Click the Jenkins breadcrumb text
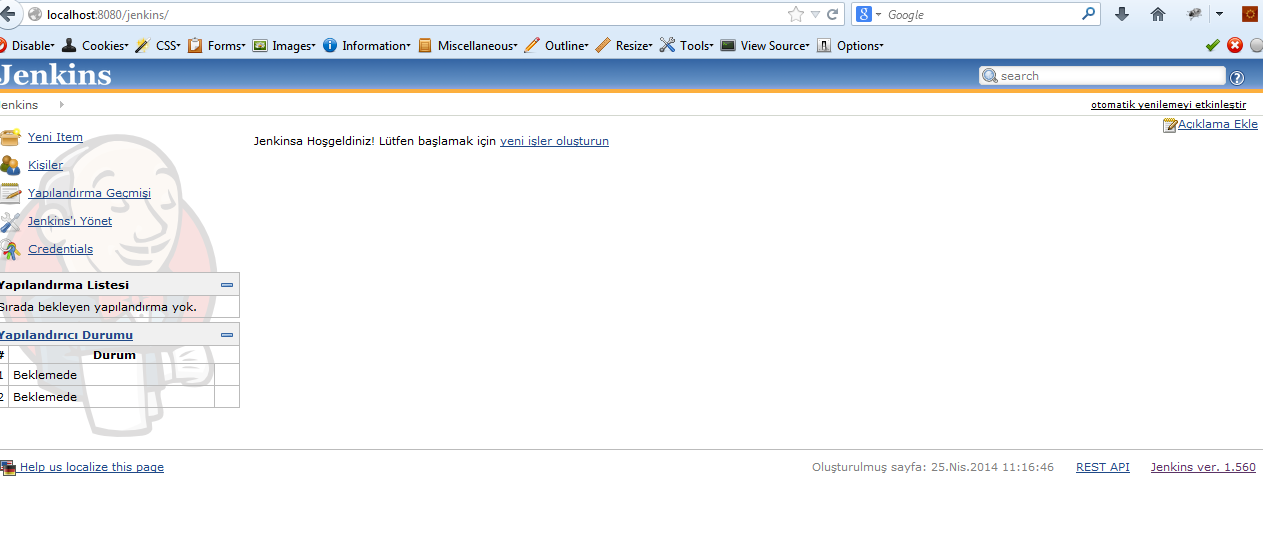 coord(19,104)
